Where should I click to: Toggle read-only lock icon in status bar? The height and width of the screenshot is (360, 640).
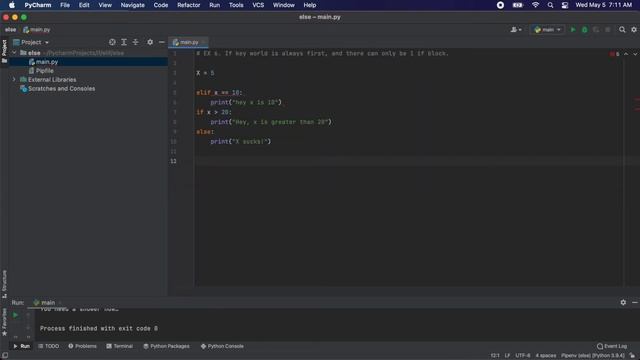(x=632, y=356)
